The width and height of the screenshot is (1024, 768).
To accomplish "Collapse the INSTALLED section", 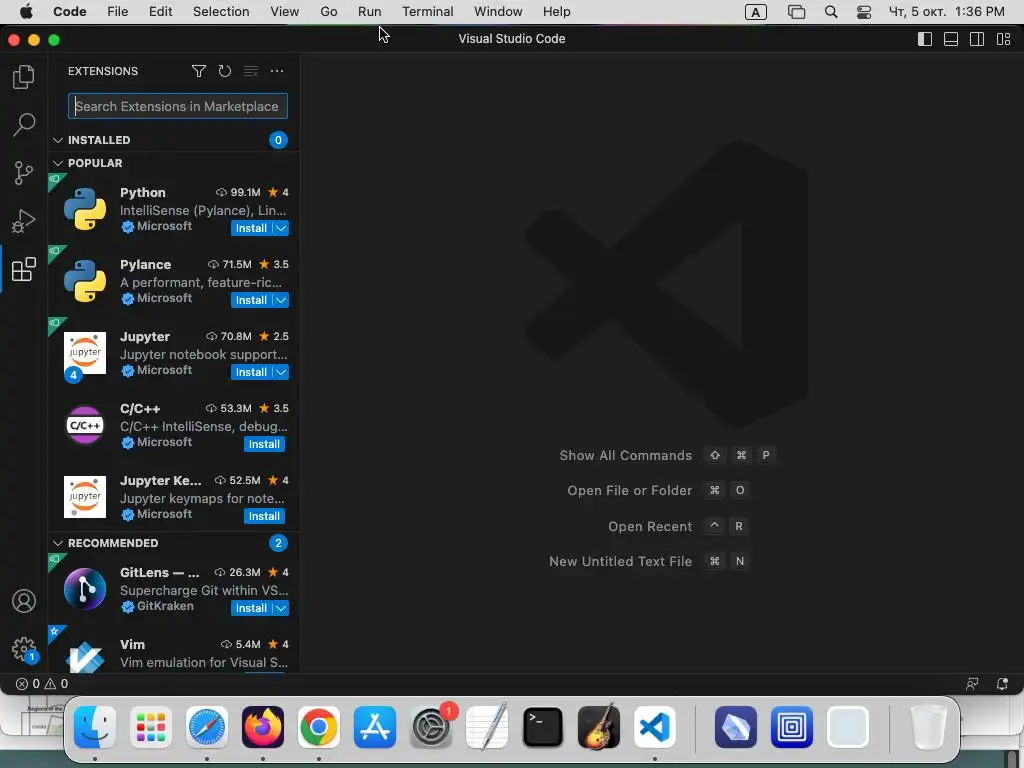I will pos(57,140).
